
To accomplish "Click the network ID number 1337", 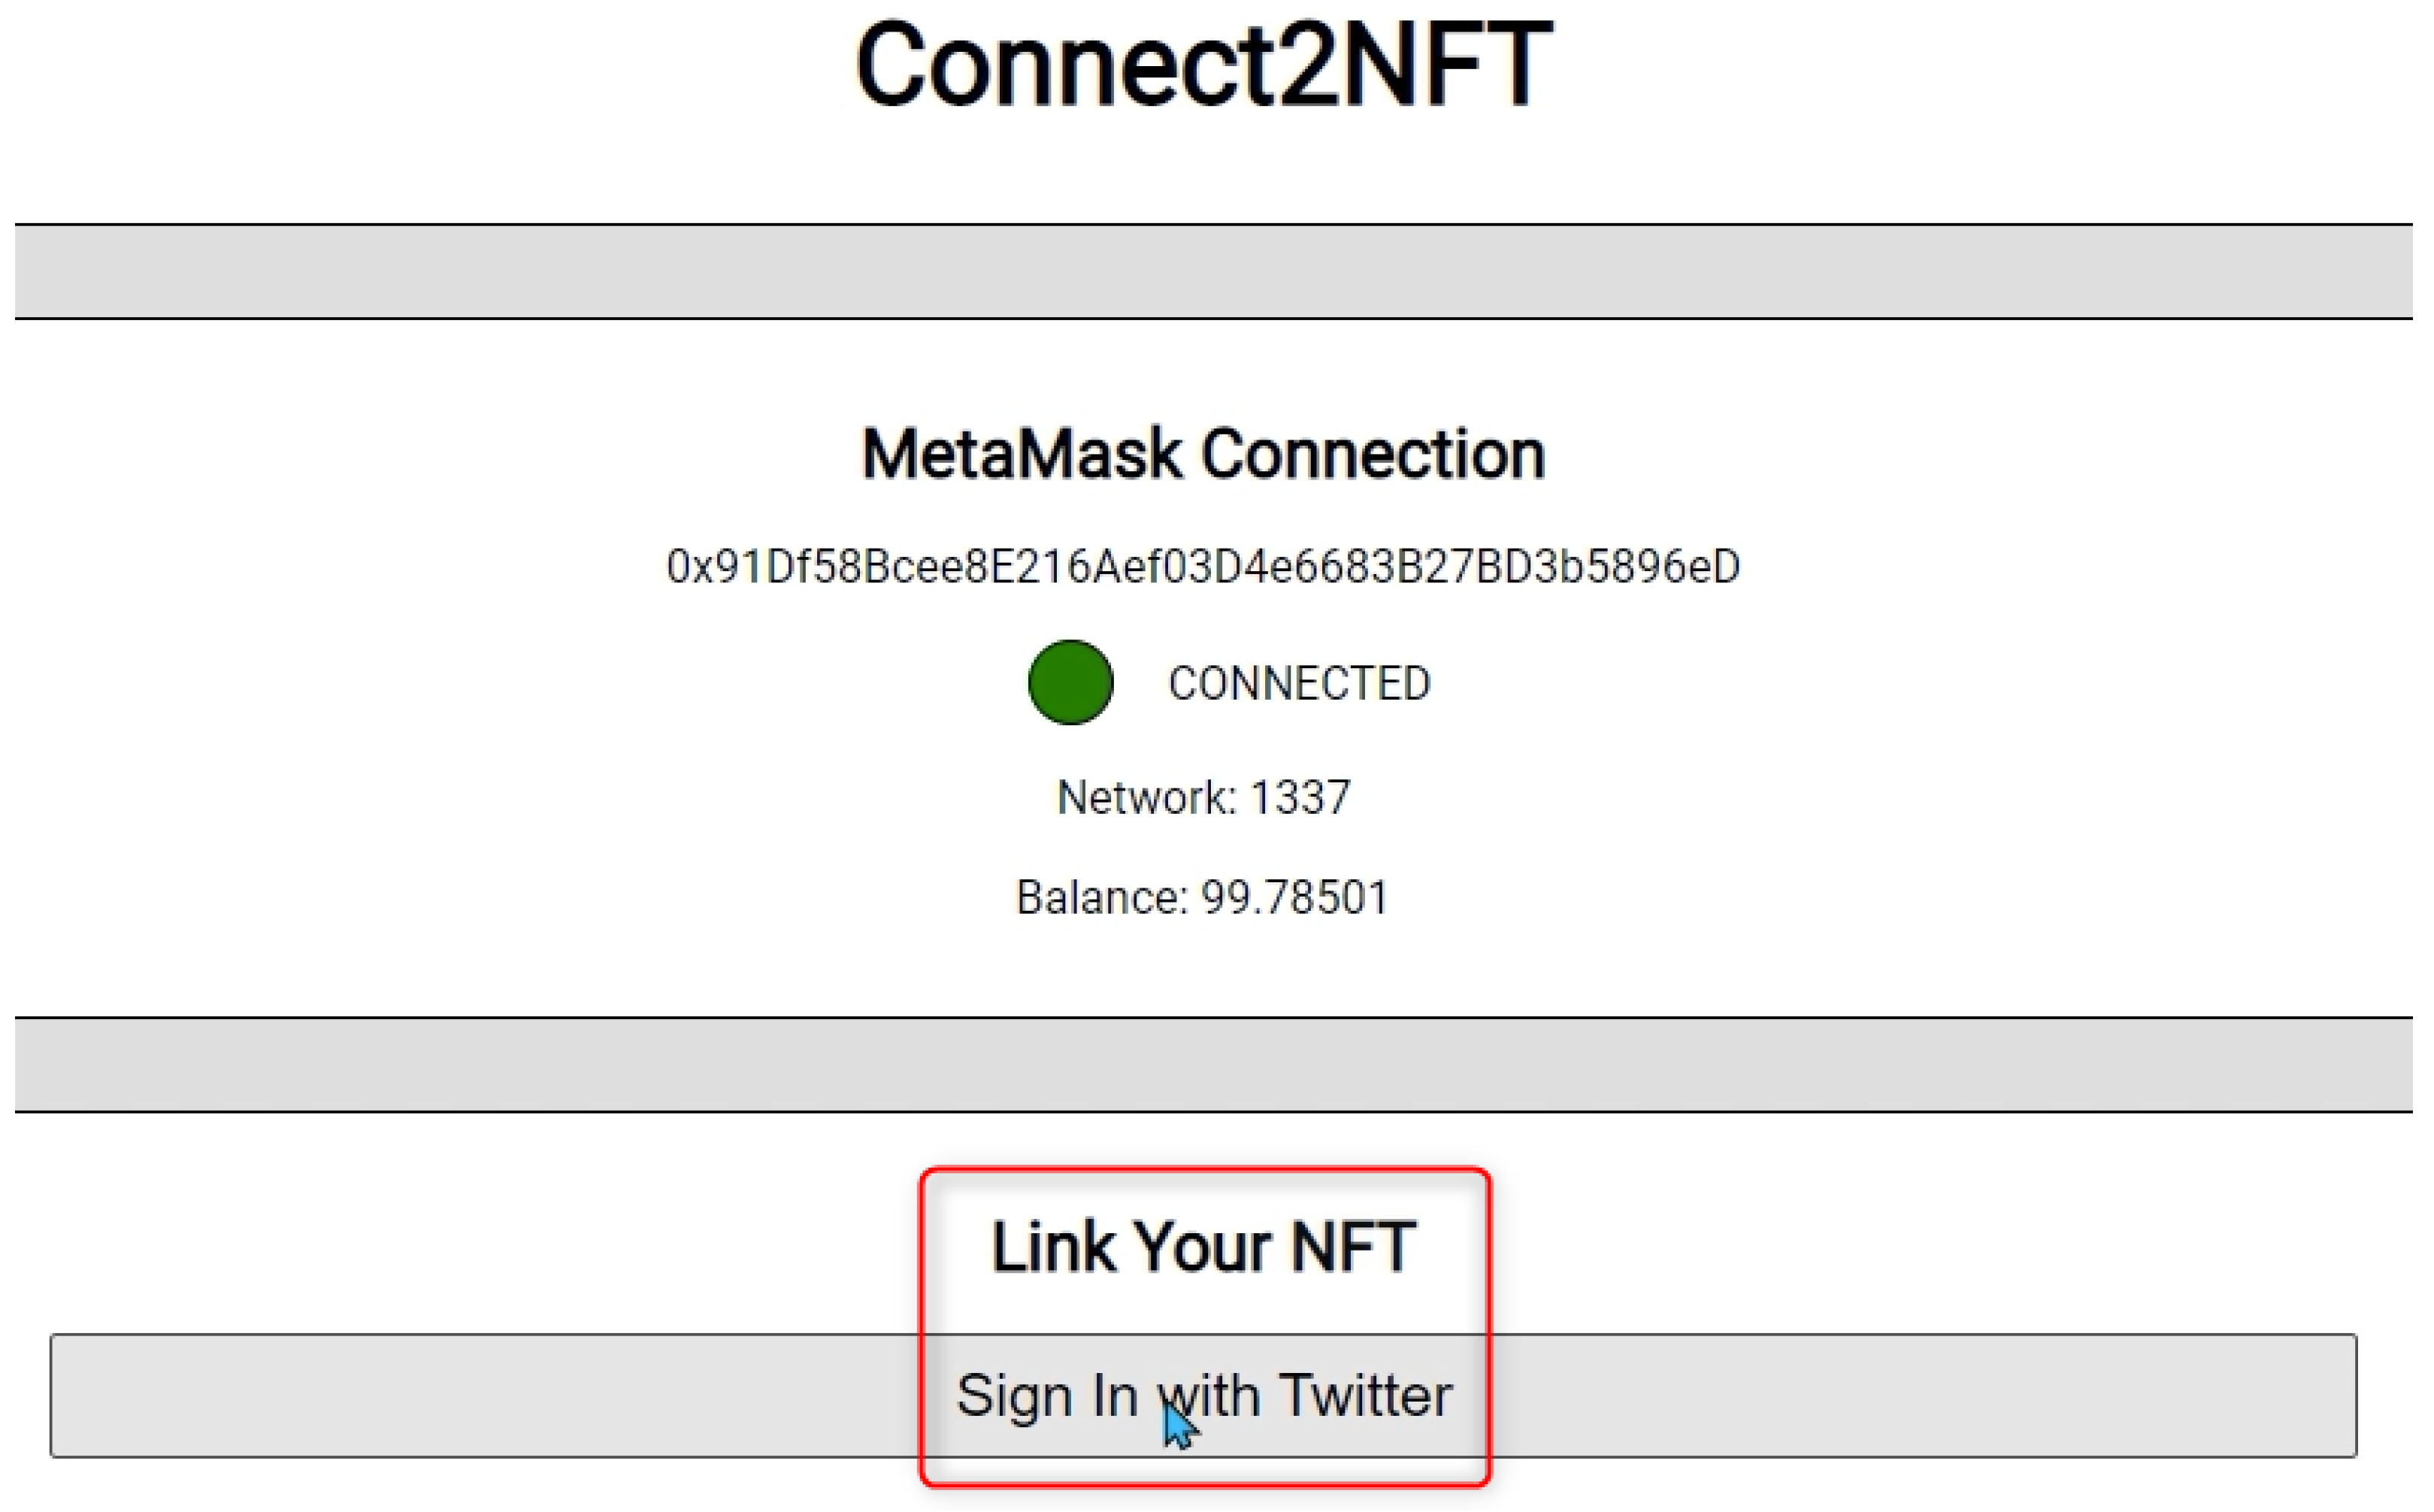I will click(1300, 797).
